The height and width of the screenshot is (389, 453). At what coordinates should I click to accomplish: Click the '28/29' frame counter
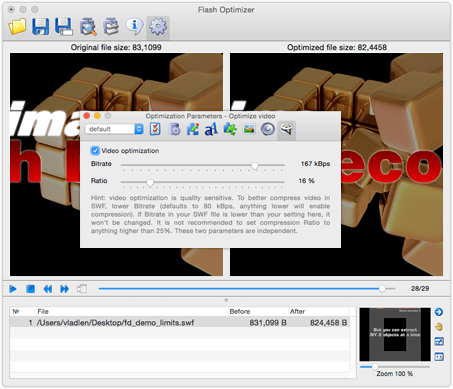point(420,288)
